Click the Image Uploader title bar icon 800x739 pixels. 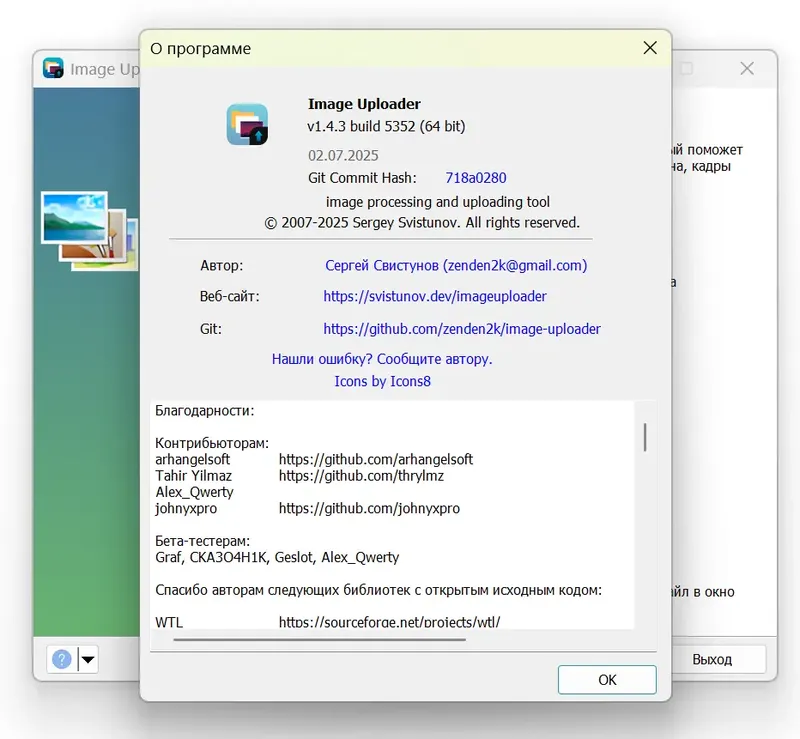52,68
